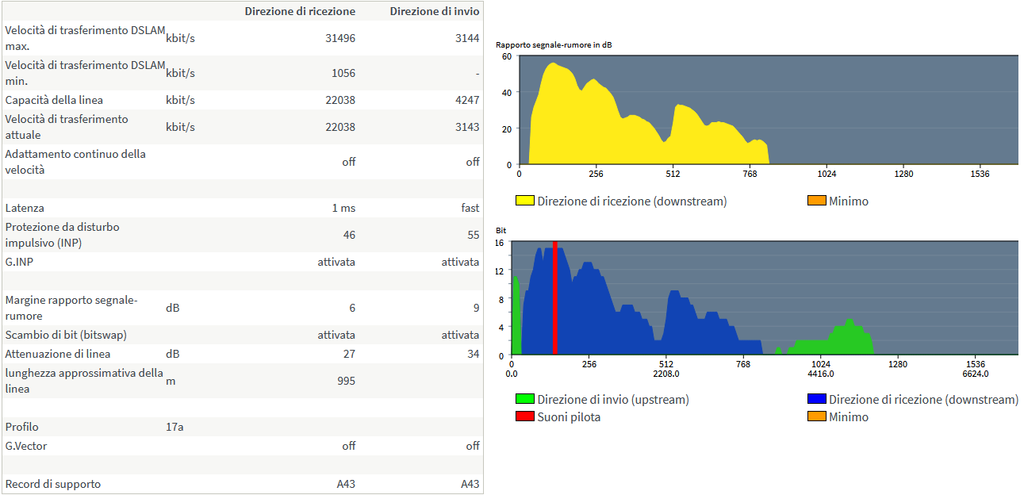
Task: Click the line length value 995
Action: point(344,381)
